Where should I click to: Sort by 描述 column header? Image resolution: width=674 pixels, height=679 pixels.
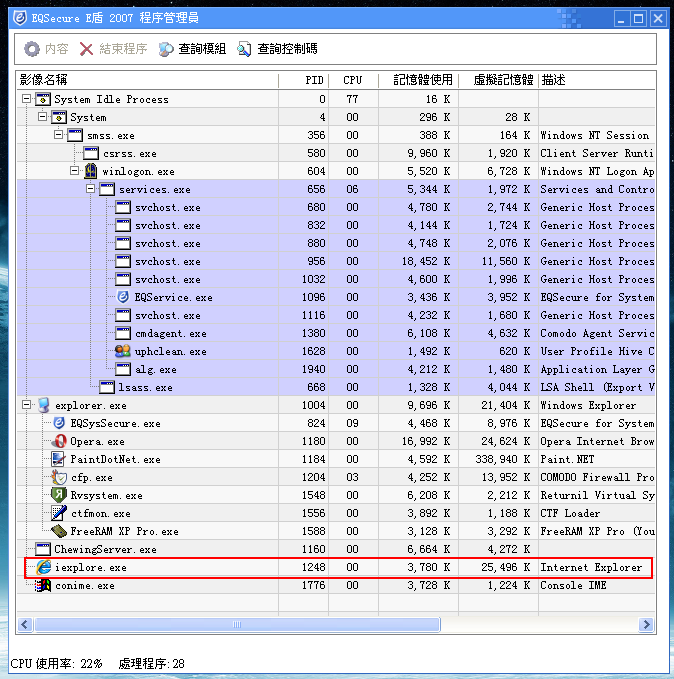click(x=597, y=80)
